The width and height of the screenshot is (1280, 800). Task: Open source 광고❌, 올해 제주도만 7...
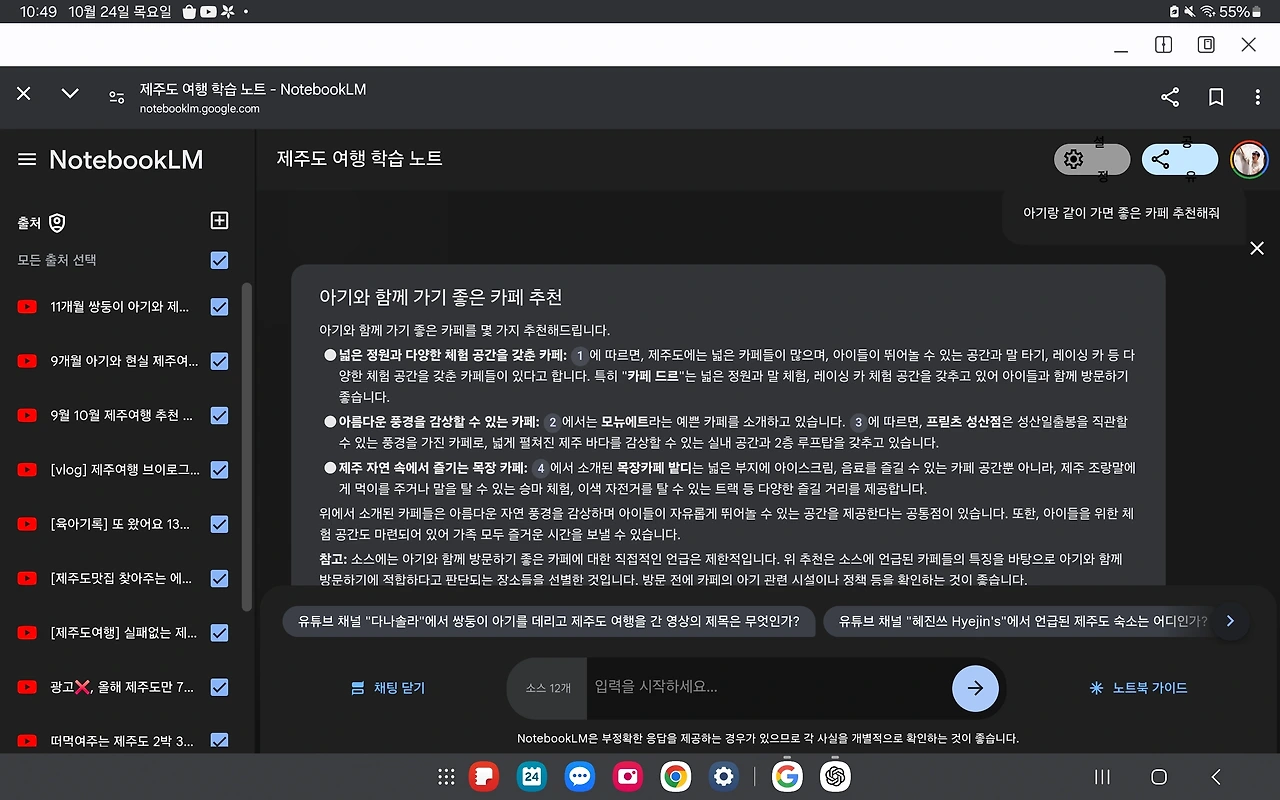[x=122, y=687]
